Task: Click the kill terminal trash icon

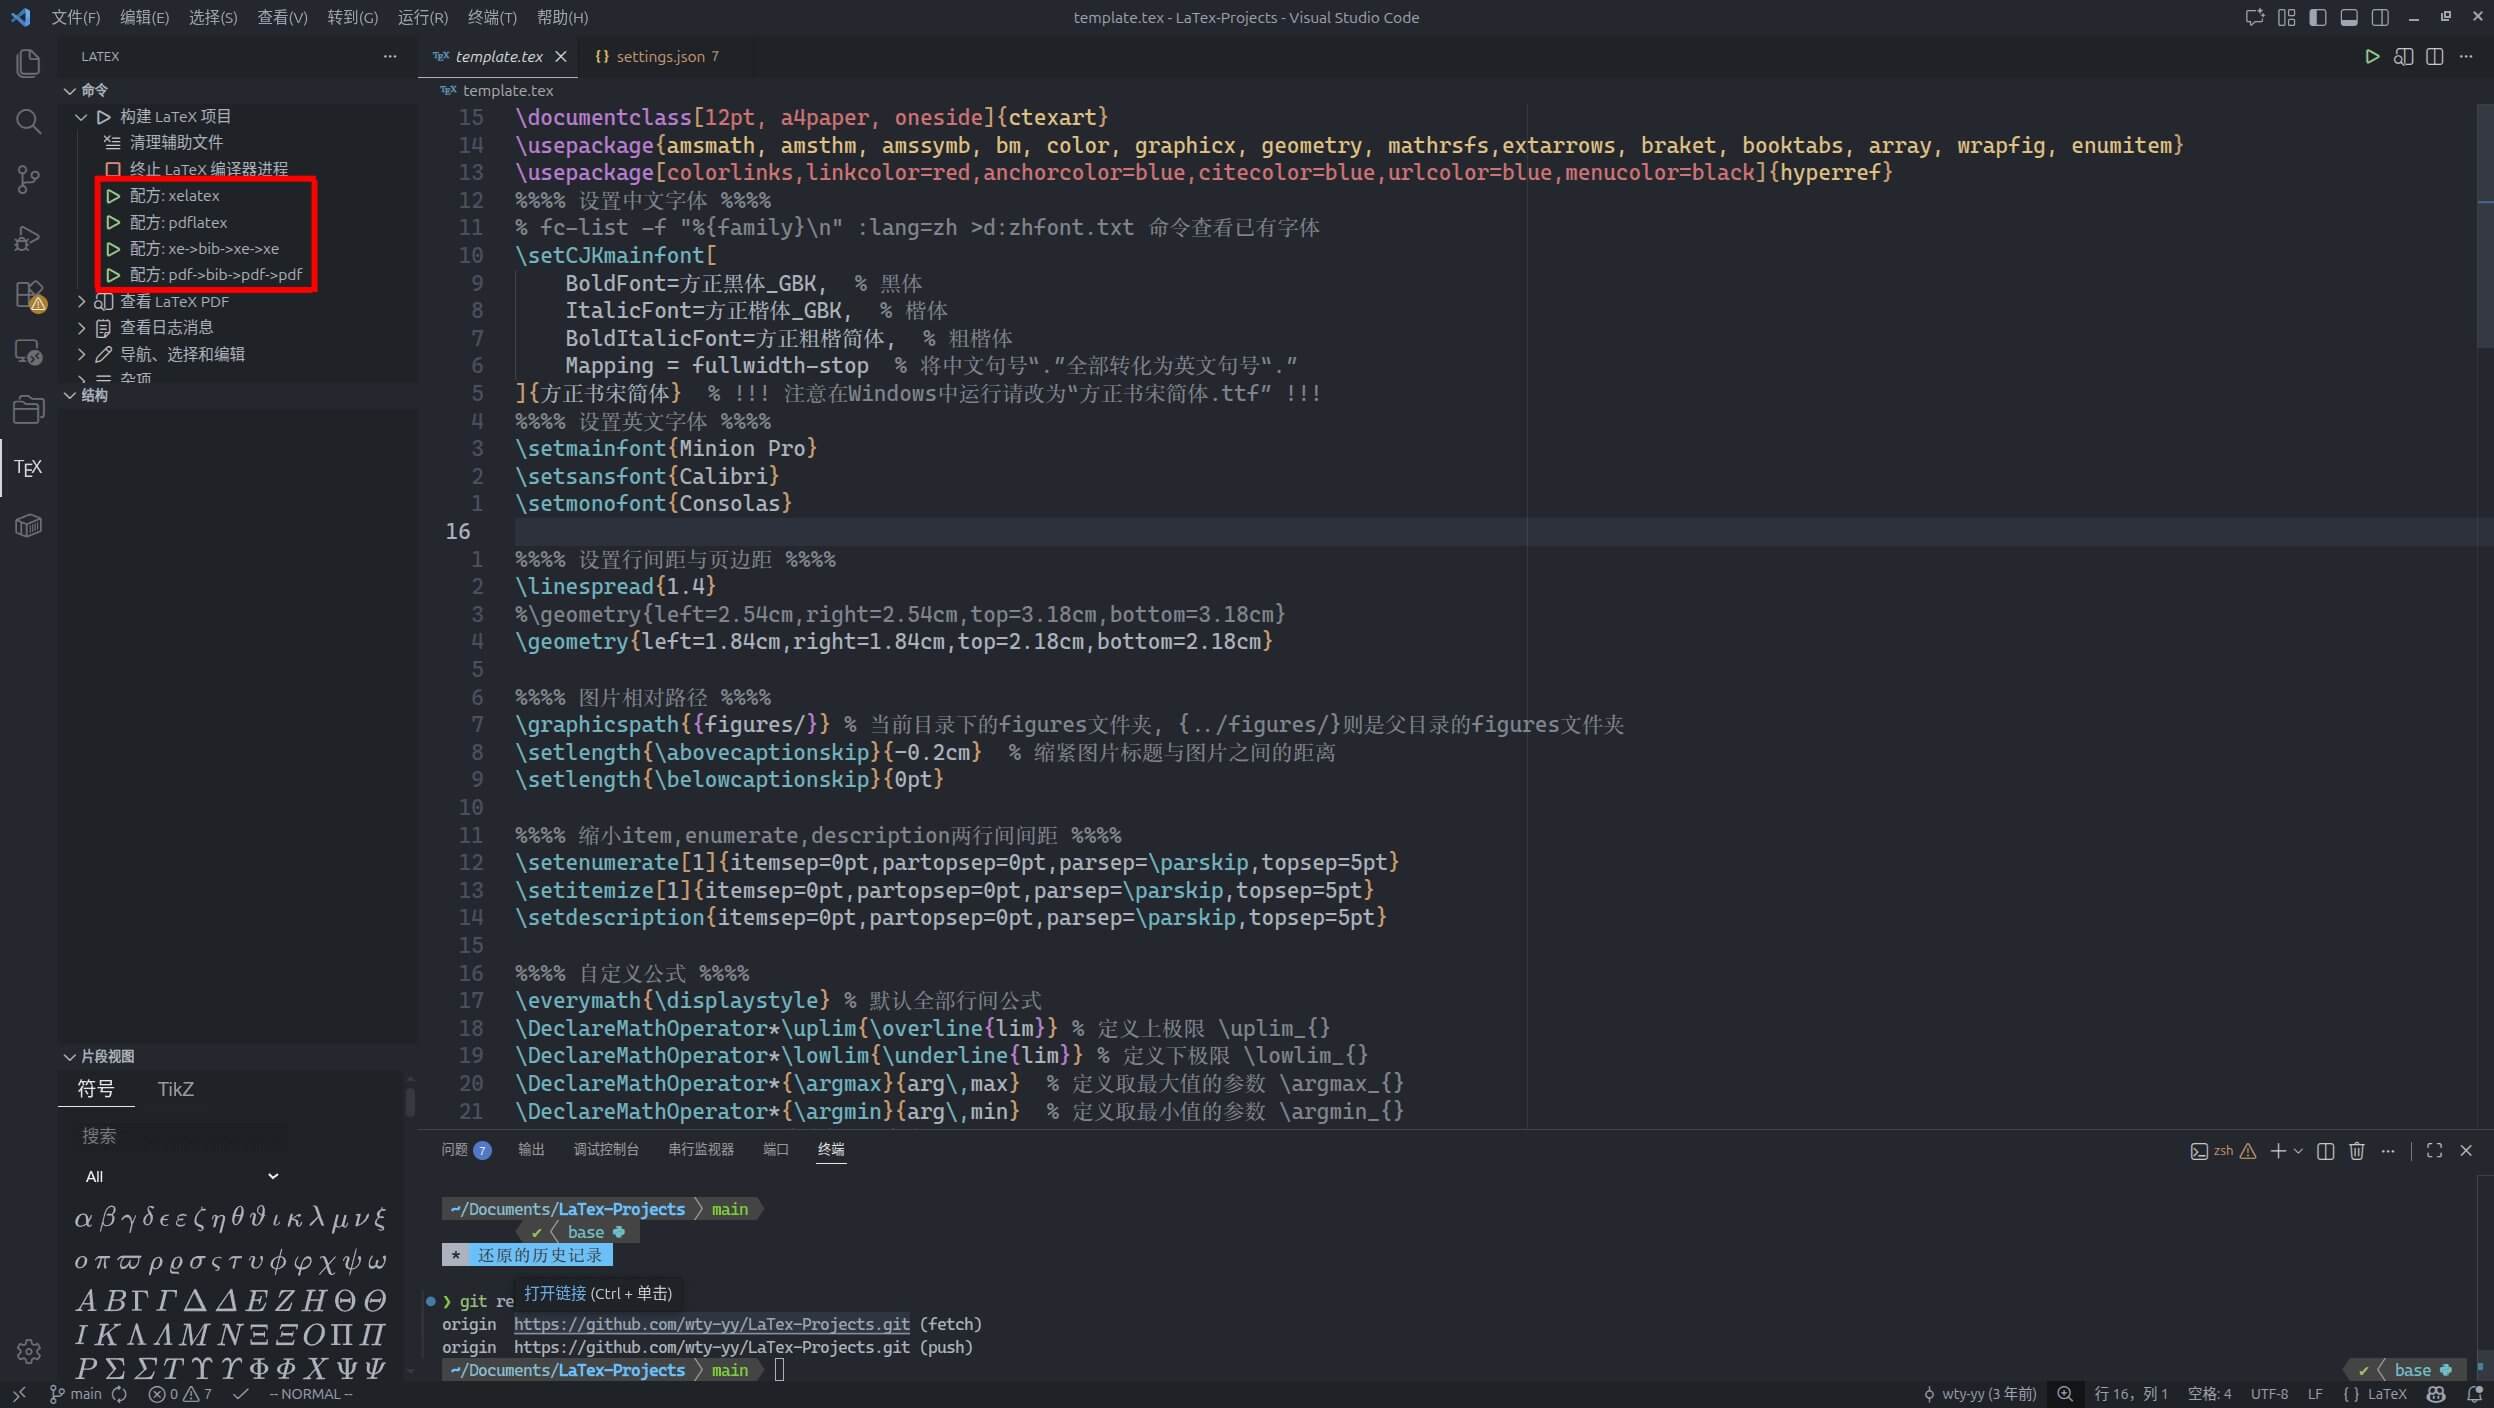Action: pyautogui.click(x=2357, y=1151)
